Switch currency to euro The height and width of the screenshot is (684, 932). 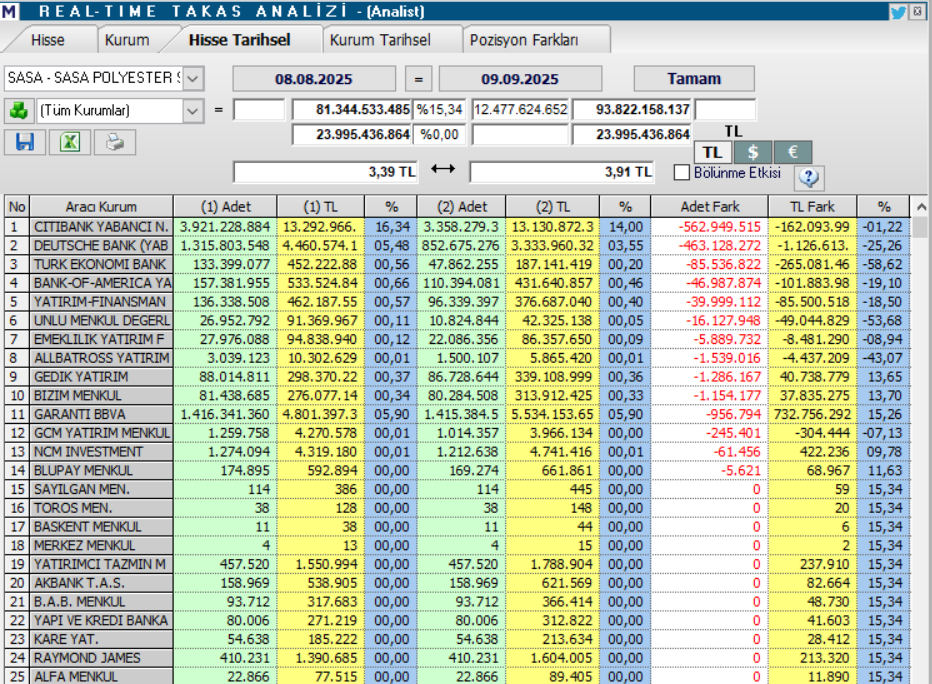point(793,153)
